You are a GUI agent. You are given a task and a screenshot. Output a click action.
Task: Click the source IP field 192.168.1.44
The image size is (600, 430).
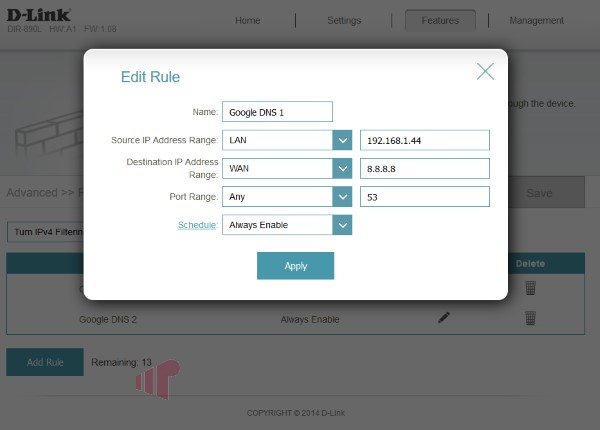425,140
